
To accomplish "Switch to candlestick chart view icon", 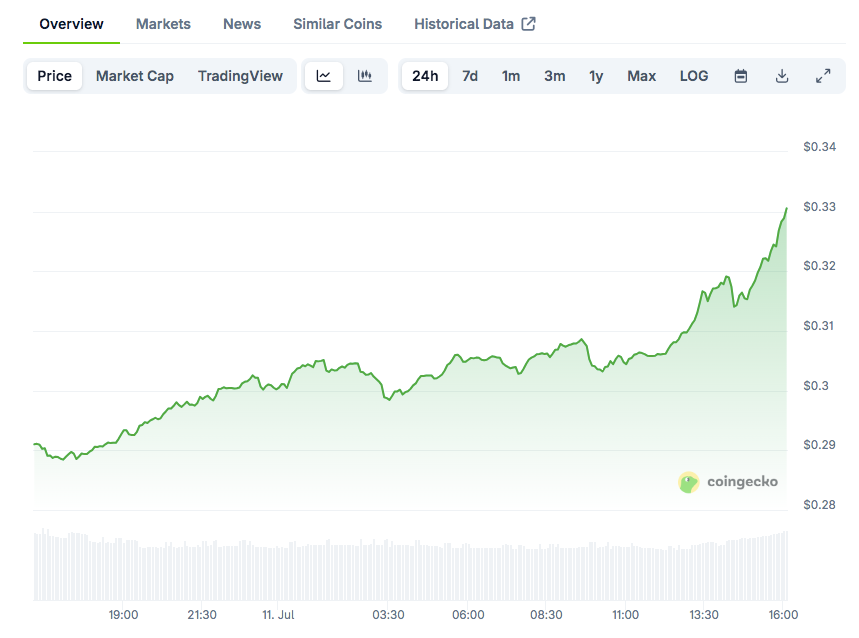I will coord(365,76).
